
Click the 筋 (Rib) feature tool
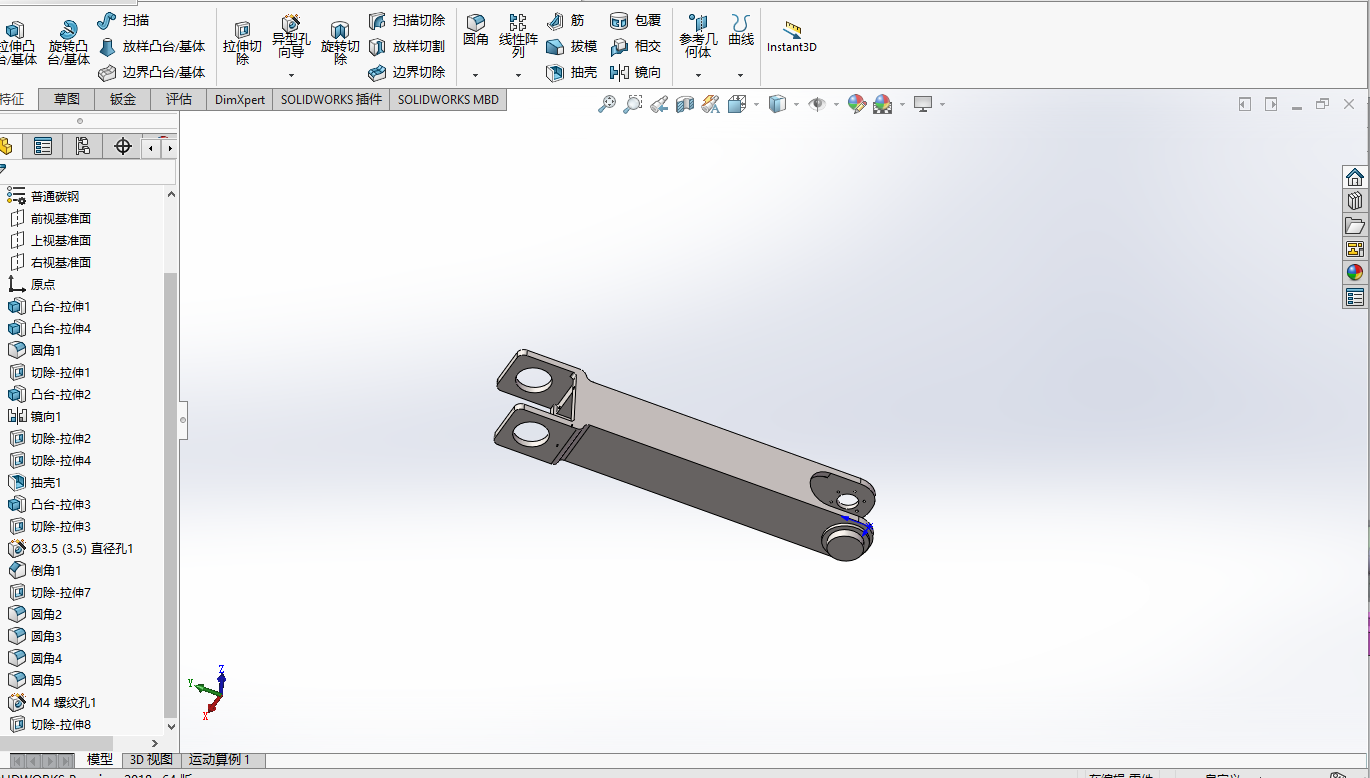tap(565, 20)
